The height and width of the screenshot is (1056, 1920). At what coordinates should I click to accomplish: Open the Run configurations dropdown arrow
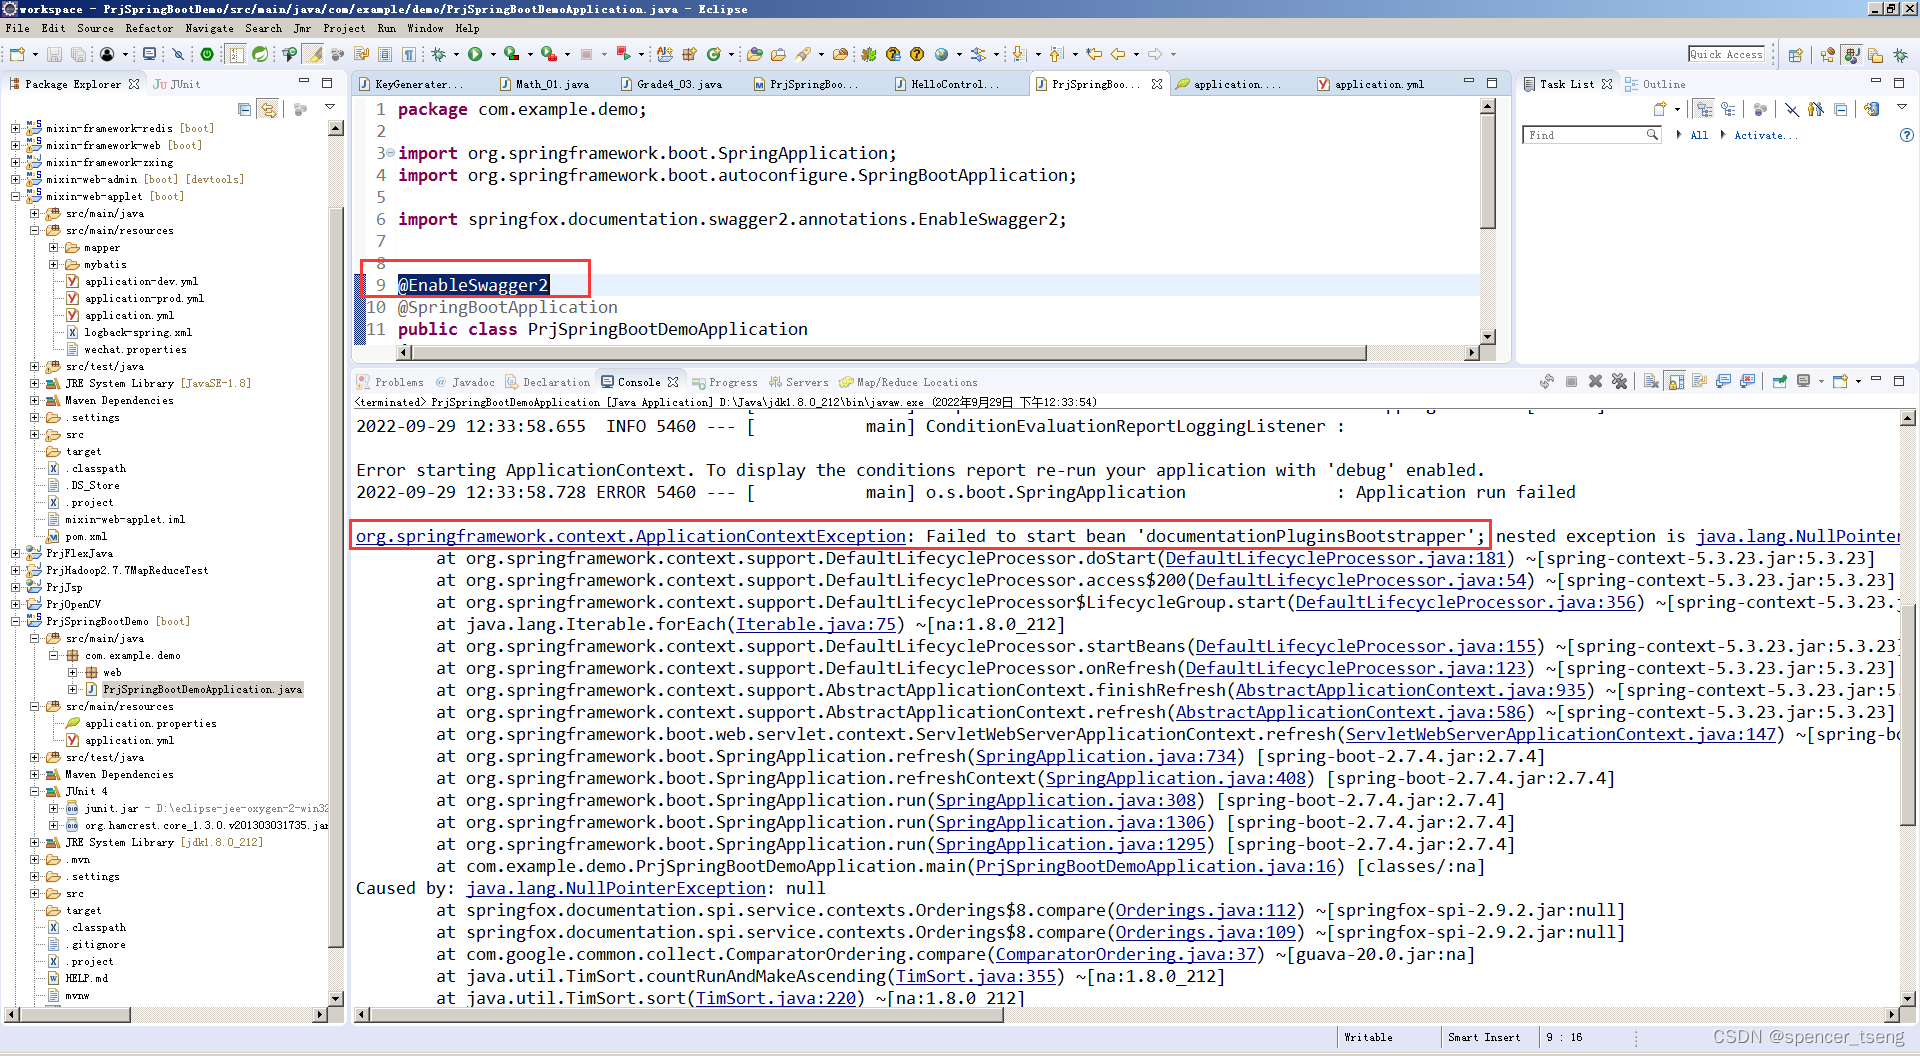[x=492, y=54]
